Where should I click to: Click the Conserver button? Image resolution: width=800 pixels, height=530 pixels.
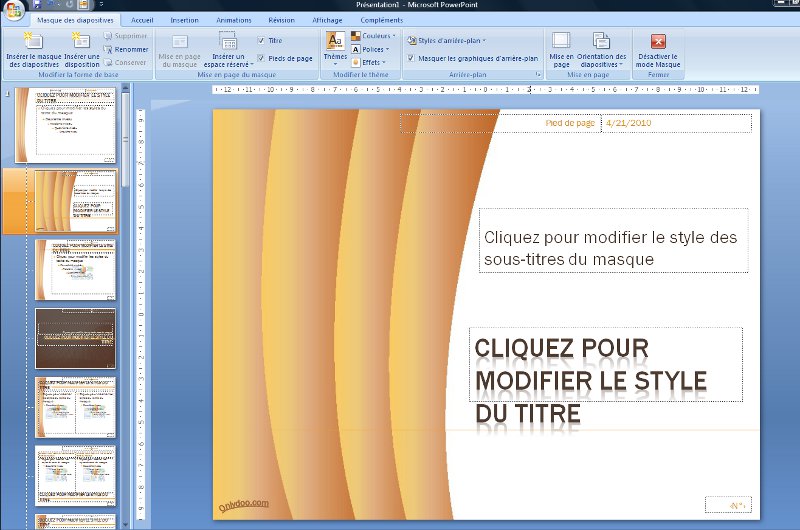(125, 62)
